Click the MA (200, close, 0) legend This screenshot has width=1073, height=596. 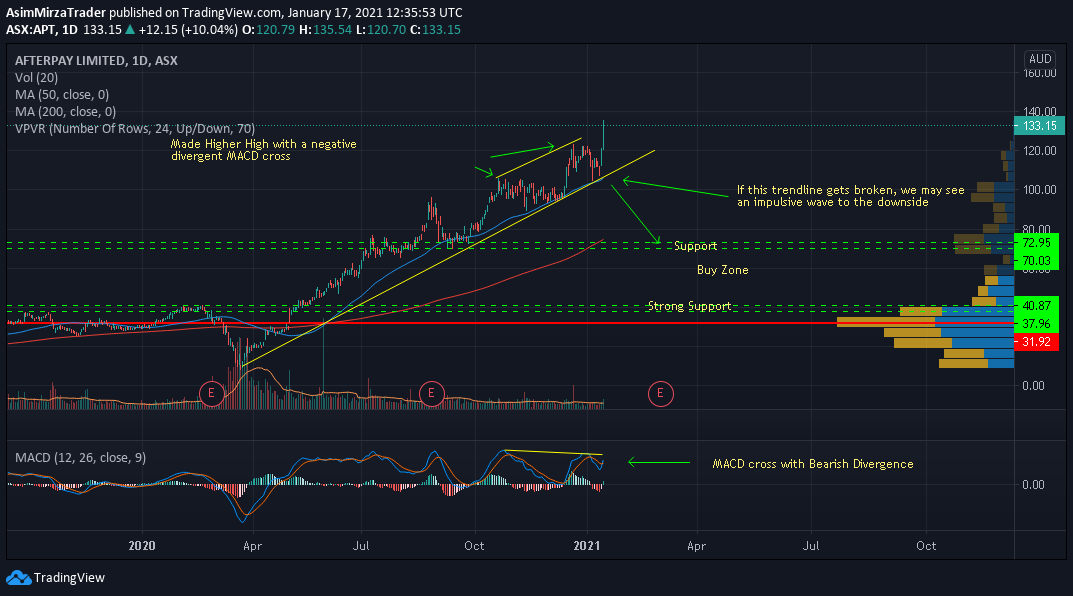pyautogui.click(x=65, y=112)
